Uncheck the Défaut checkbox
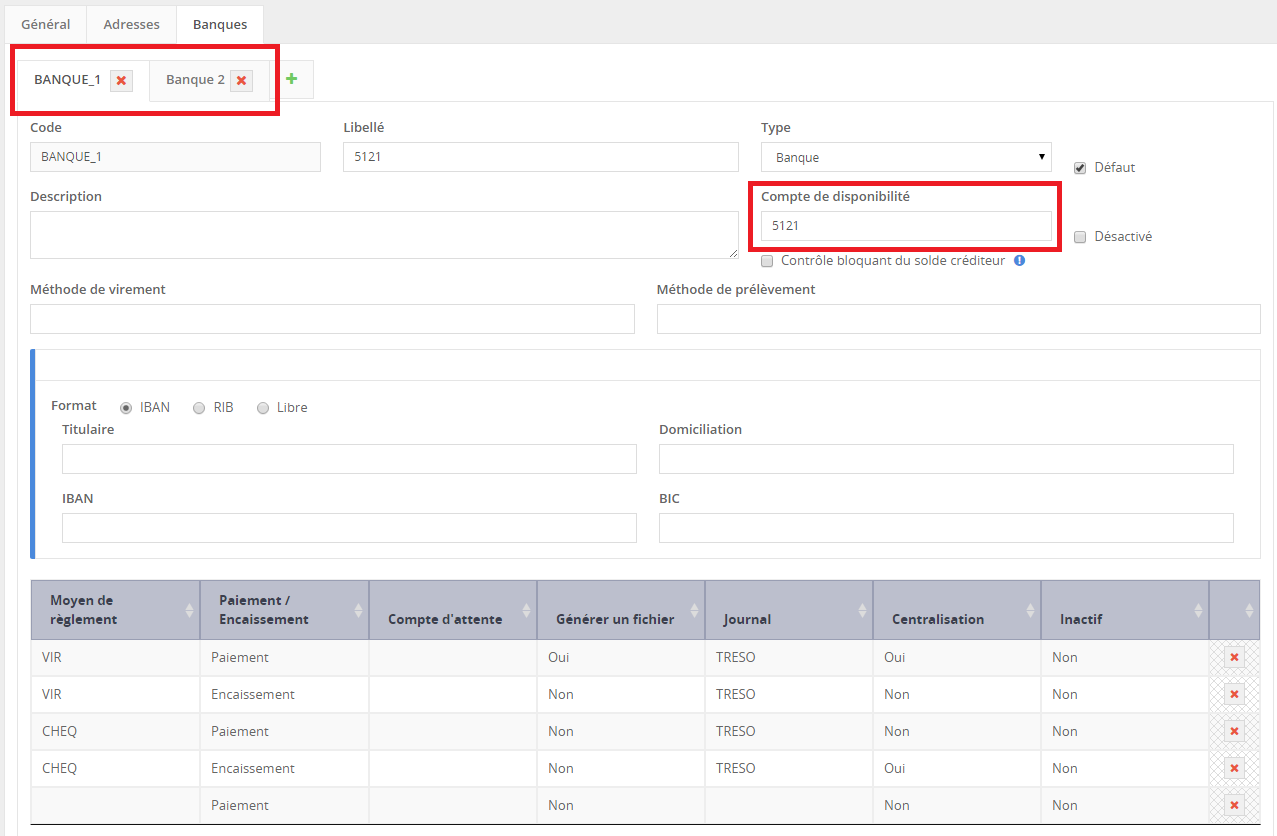 pyautogui.click(x=1080, y=168)
